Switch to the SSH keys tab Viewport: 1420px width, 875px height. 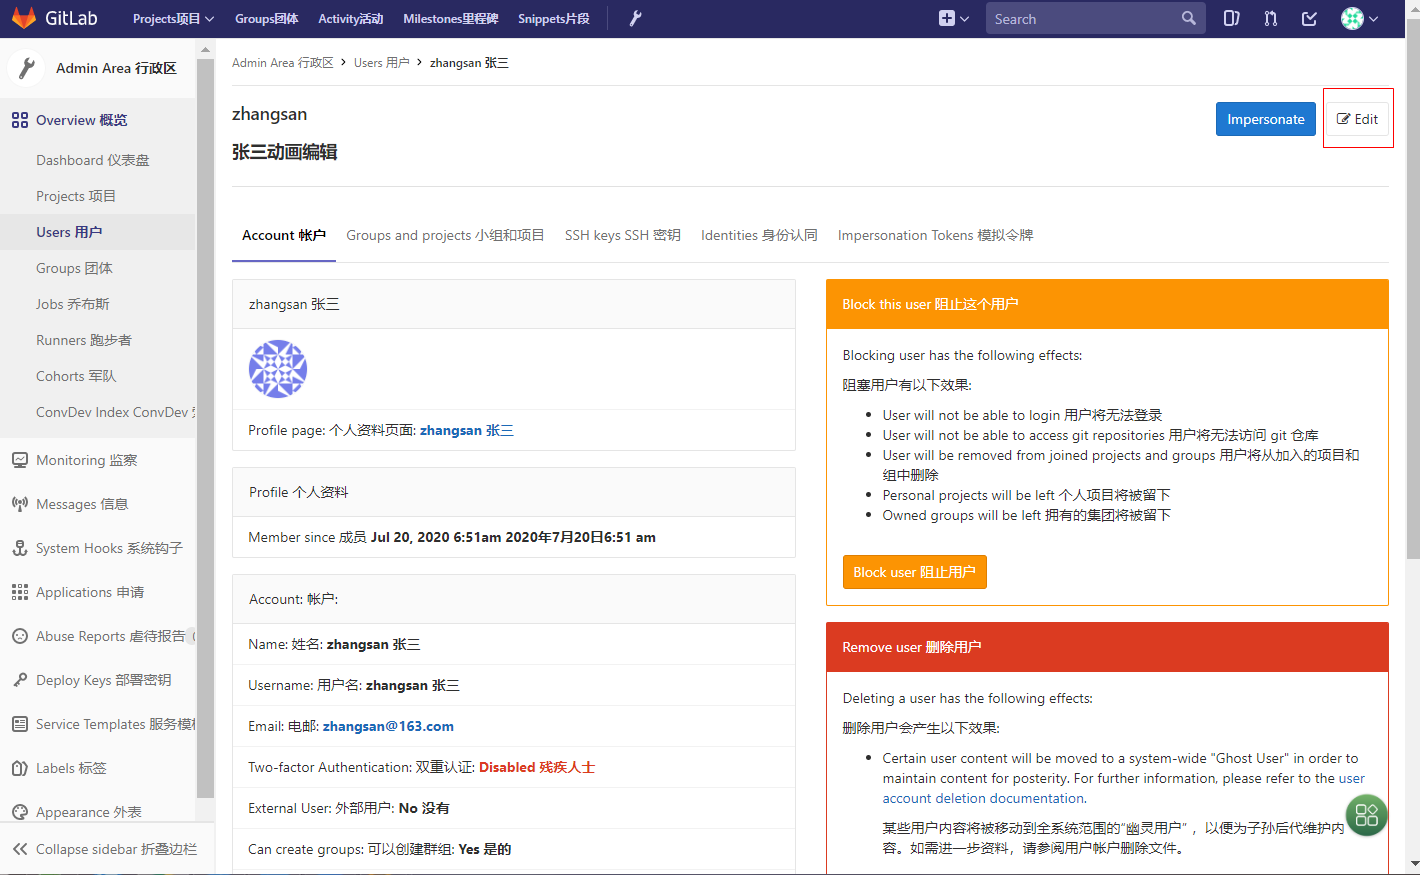point(623,235)
